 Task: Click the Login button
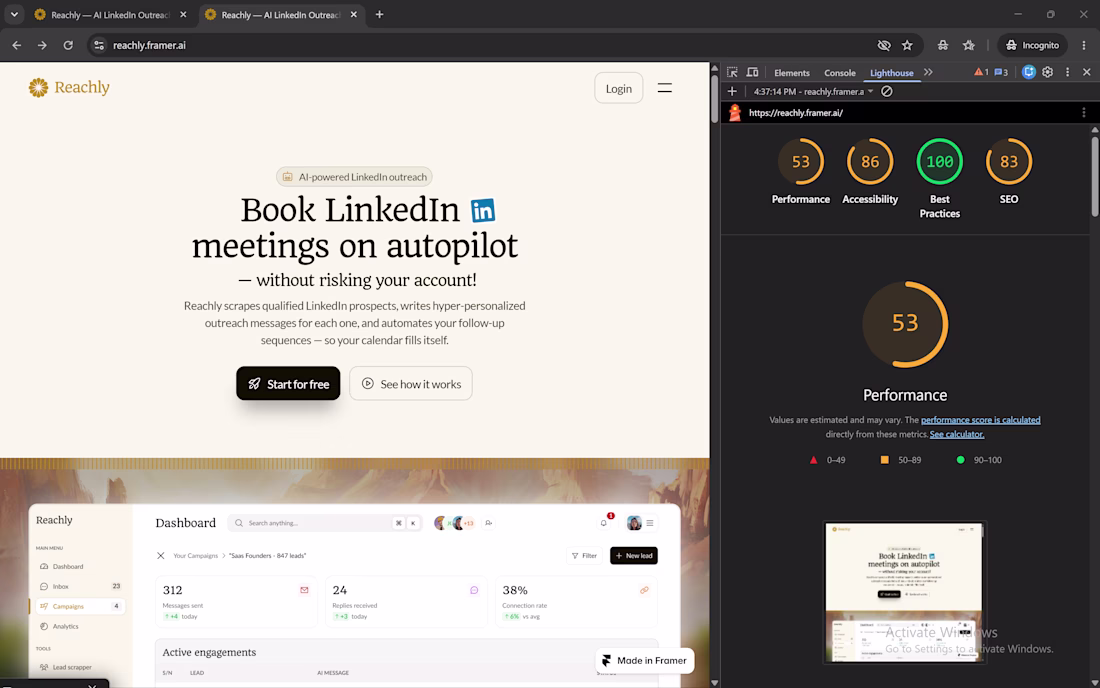[619, 88]
